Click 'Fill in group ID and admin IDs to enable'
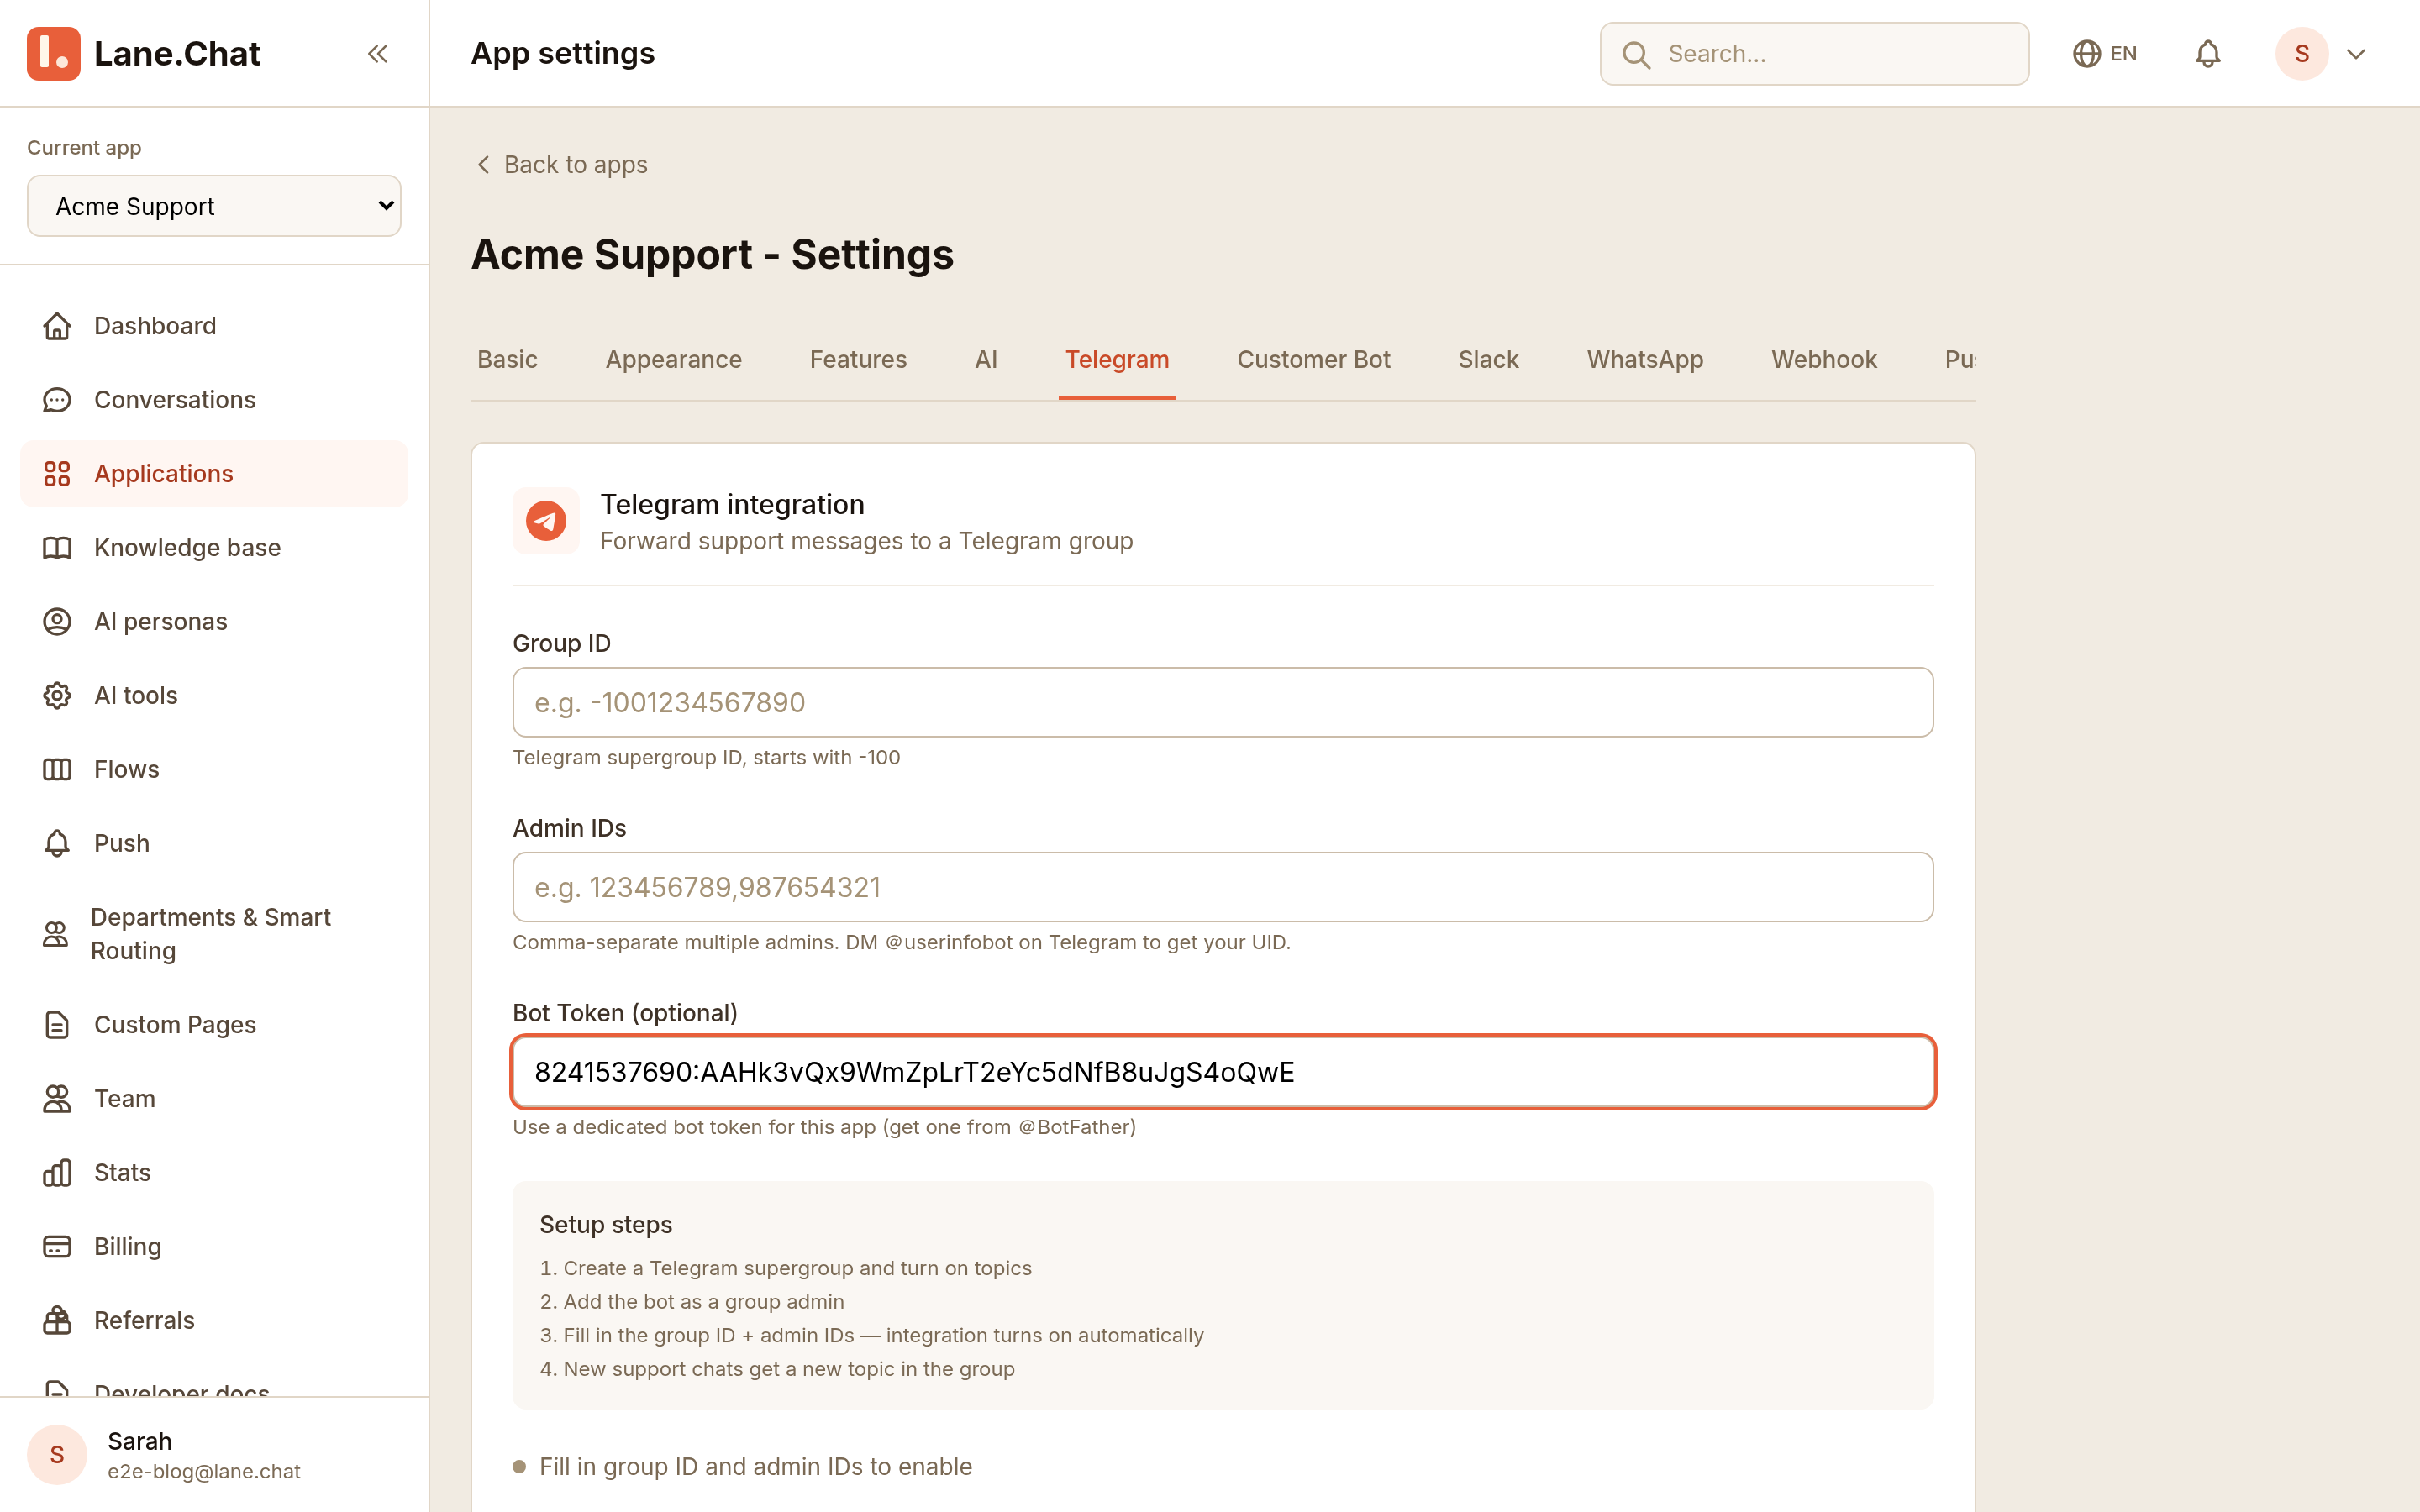The height and width of the screenshot is (1512, 2420). click(756, 1467)
